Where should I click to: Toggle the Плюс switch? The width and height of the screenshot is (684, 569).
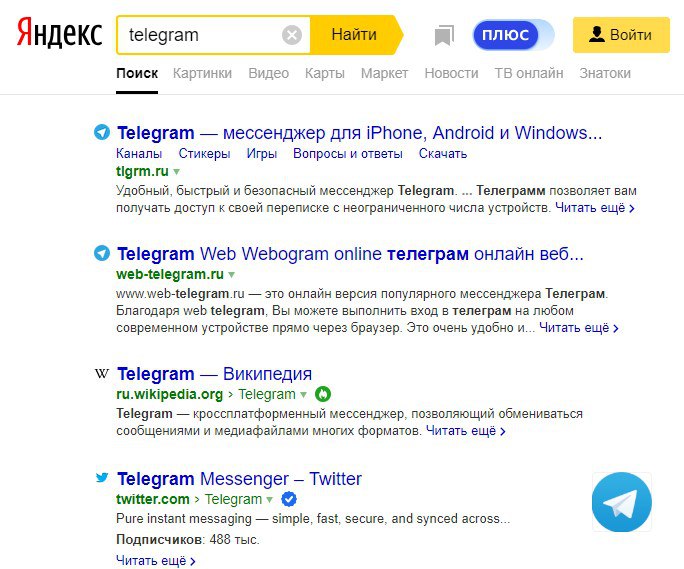(x=513, y=35)
